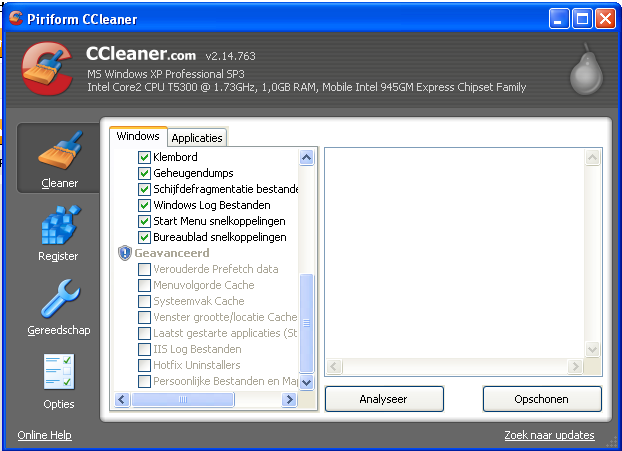The image size is (622, 451).
Task: Click the Opschonen button
Action: click(x=541, y=399)
